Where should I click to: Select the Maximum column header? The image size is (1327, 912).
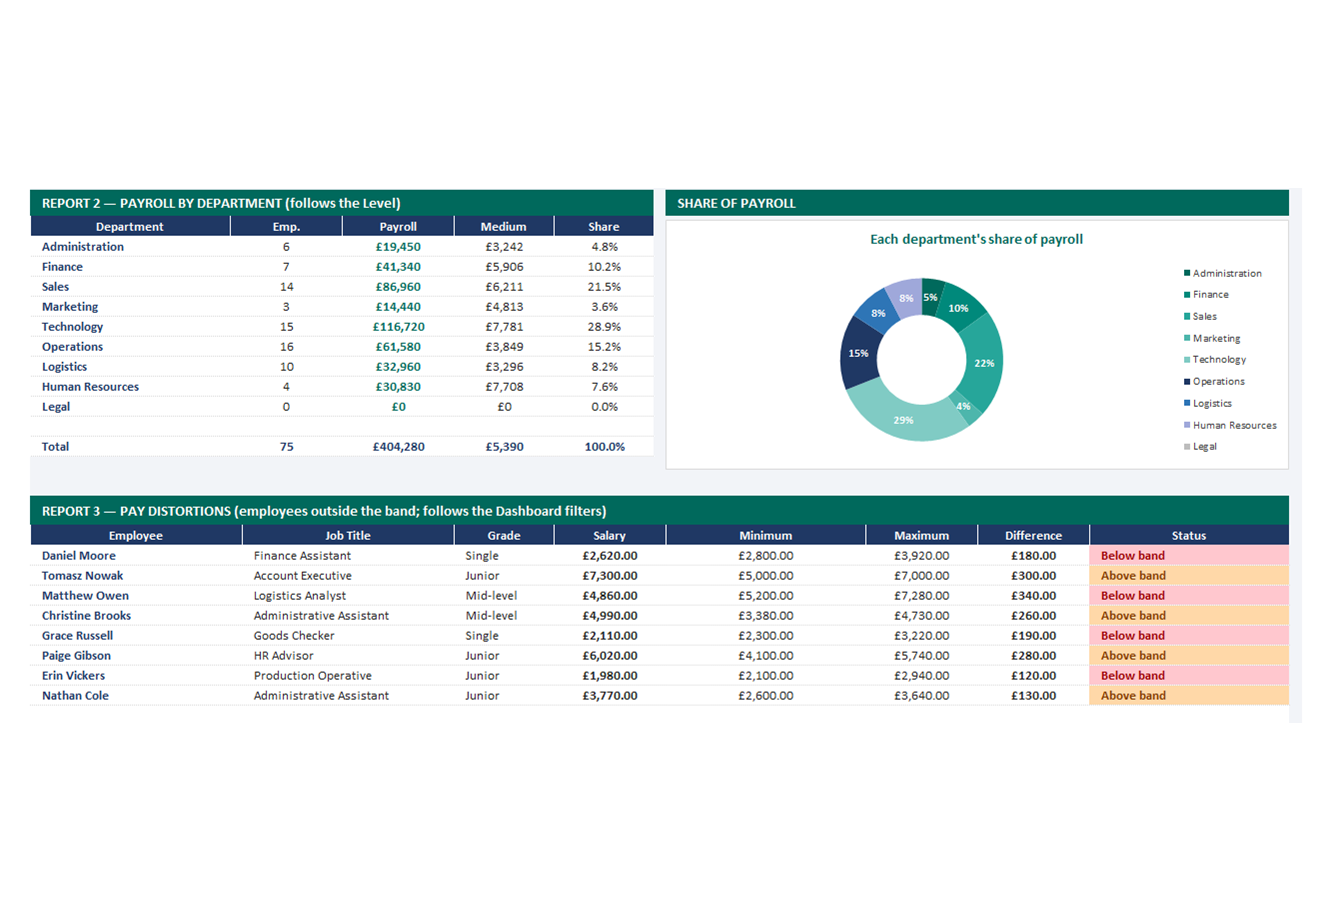[921, 536]
